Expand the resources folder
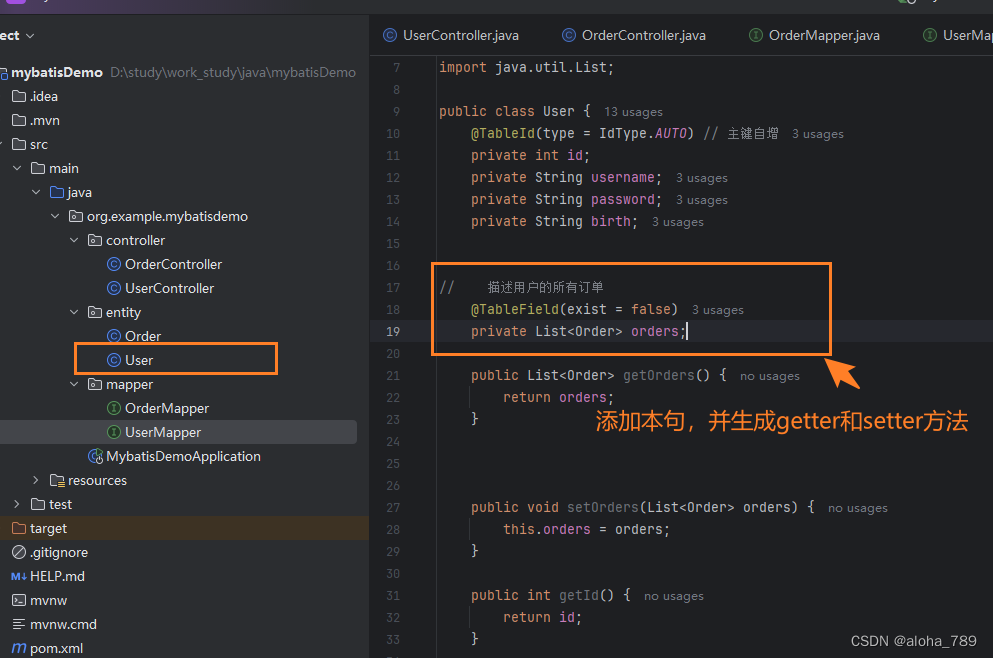 click(36, 481)
